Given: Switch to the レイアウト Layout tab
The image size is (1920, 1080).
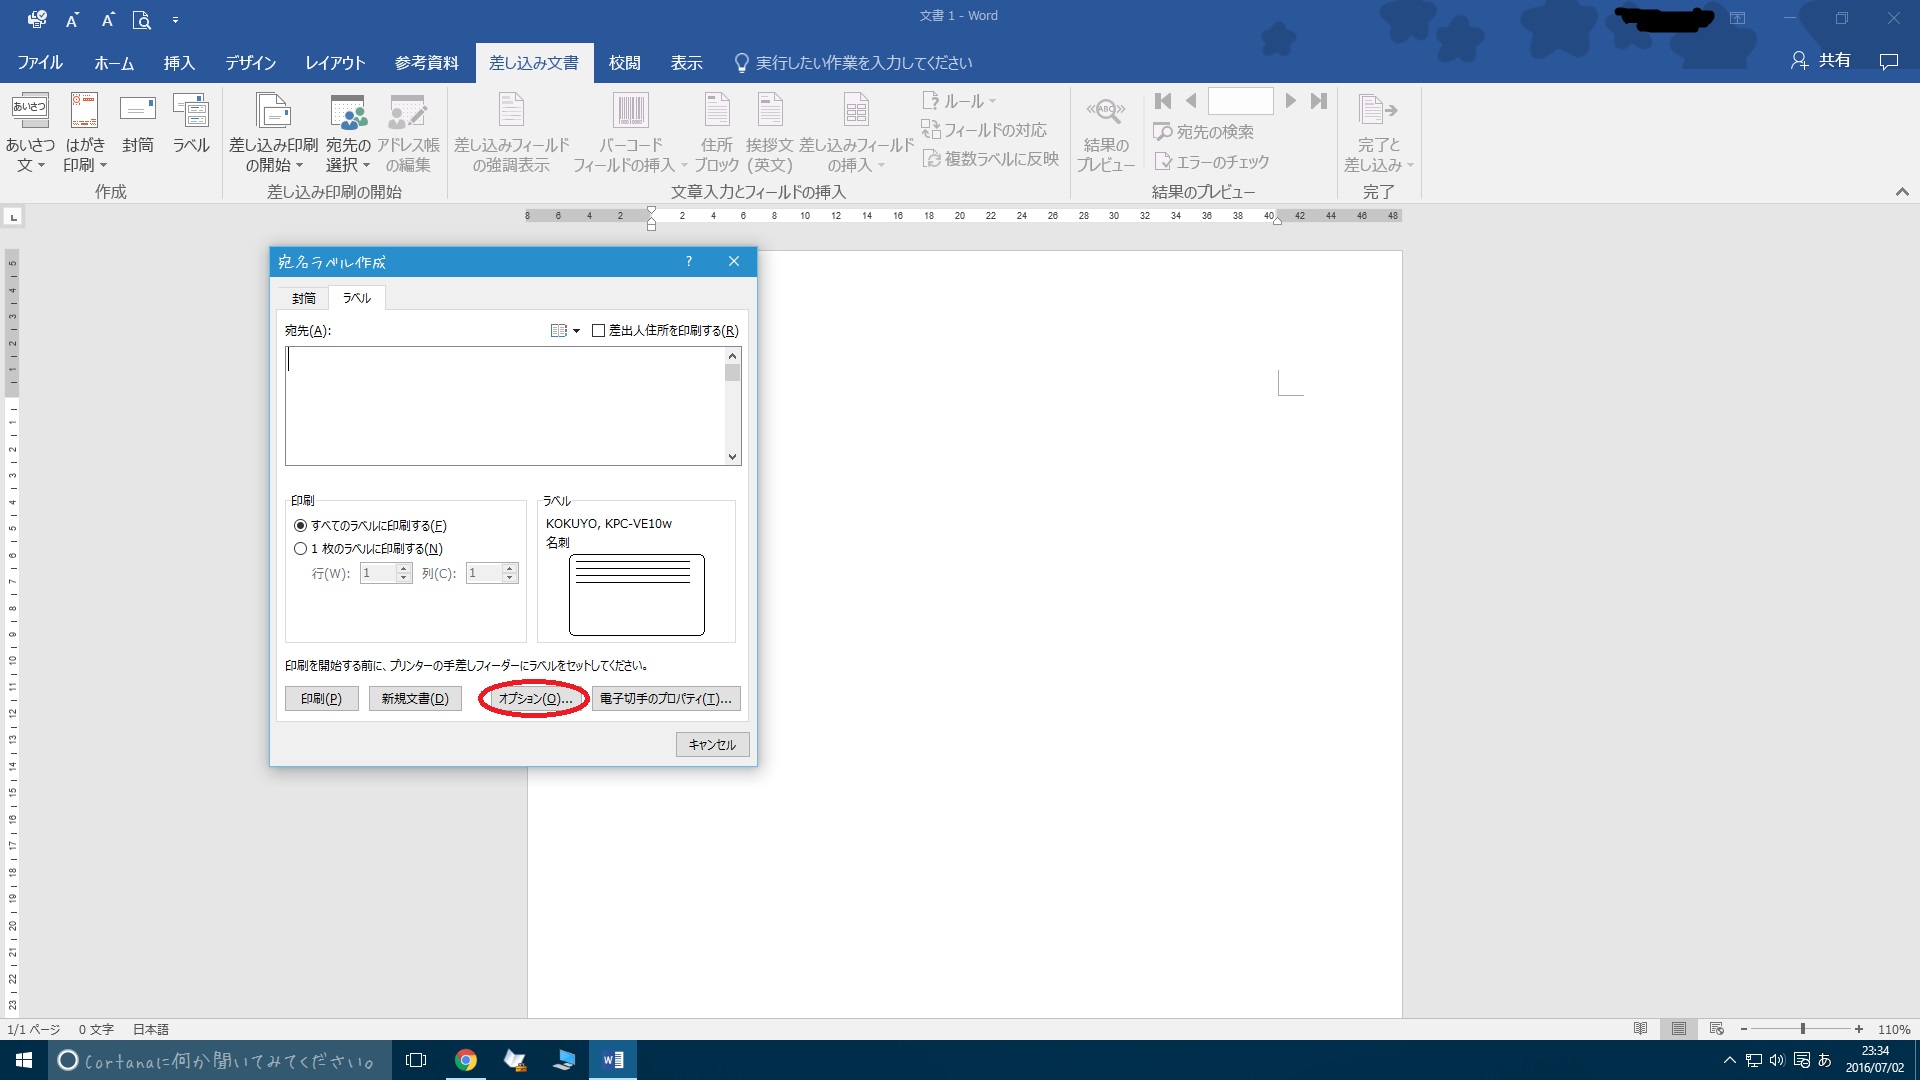Looking at the screenshot, I should (x=335, y=63).
